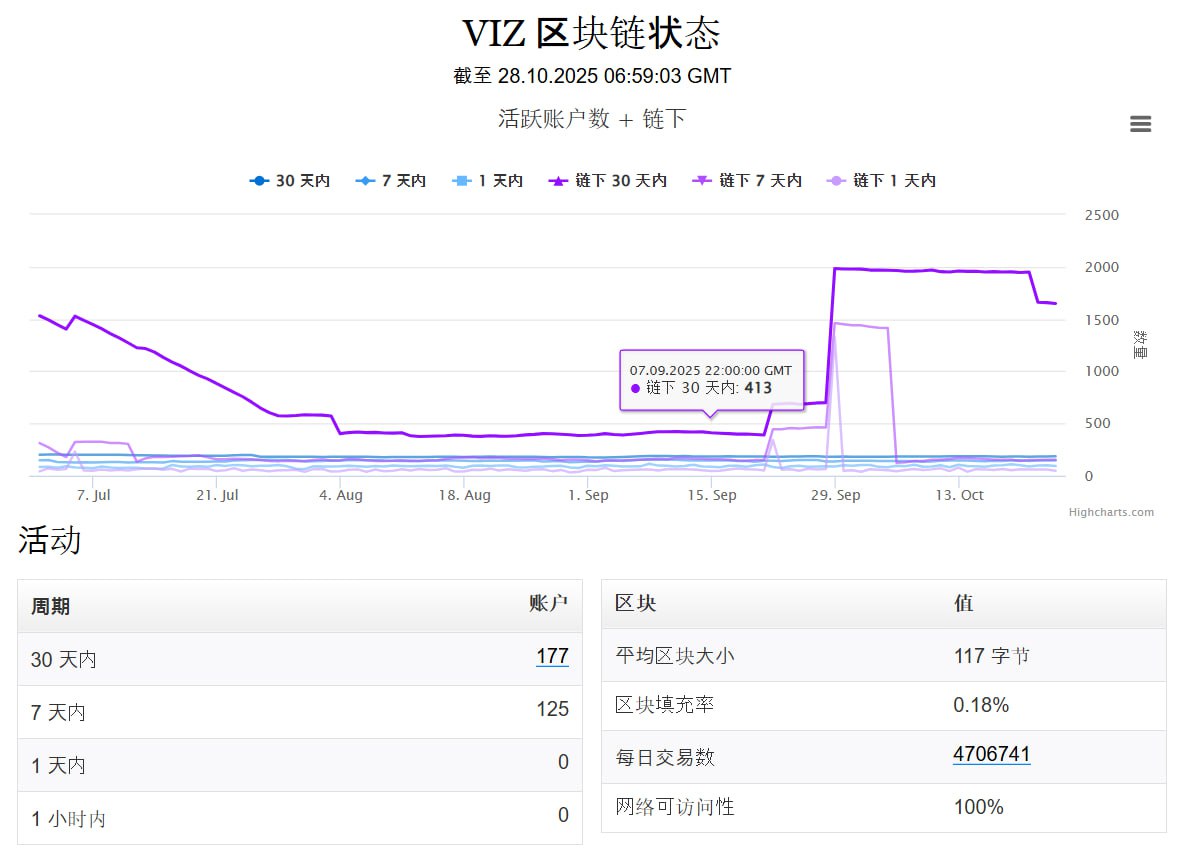Click the VIZ 区块链状态 page title

pyautogui.click(x=590, y=34)
